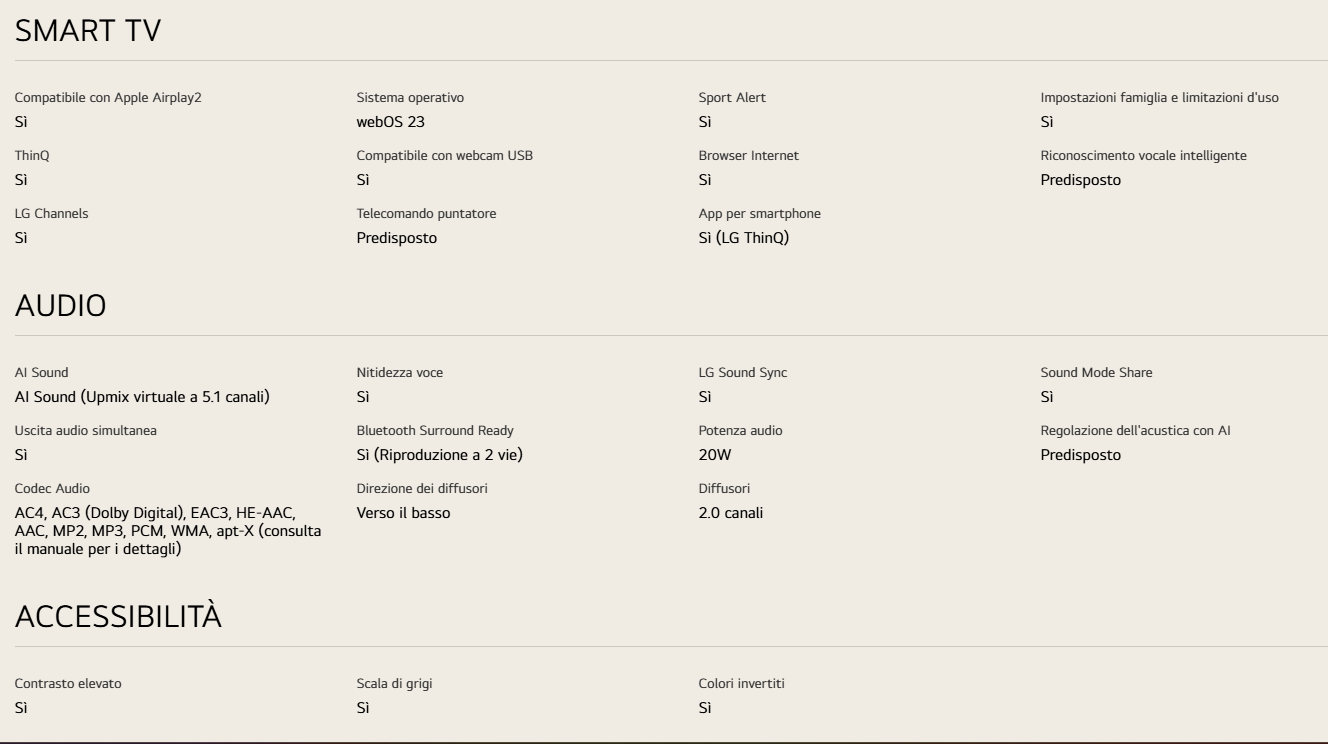
Task: Click the Bluetooth Surround Ready label
Action: 435,431
